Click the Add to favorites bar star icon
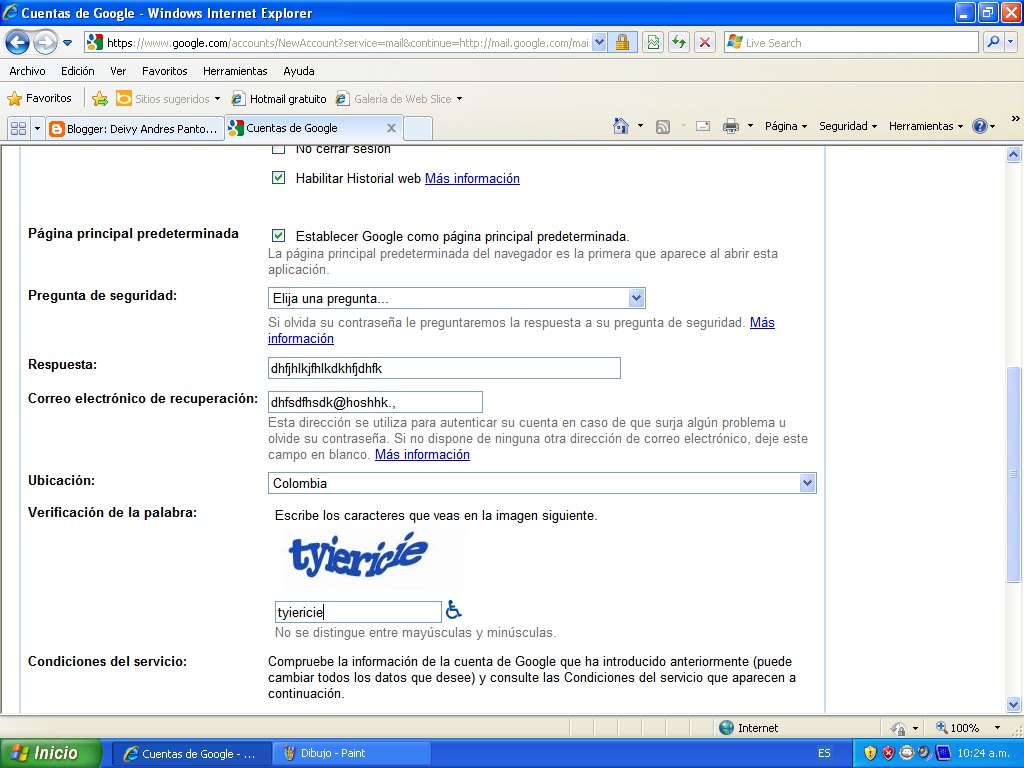 coord(100,99)
